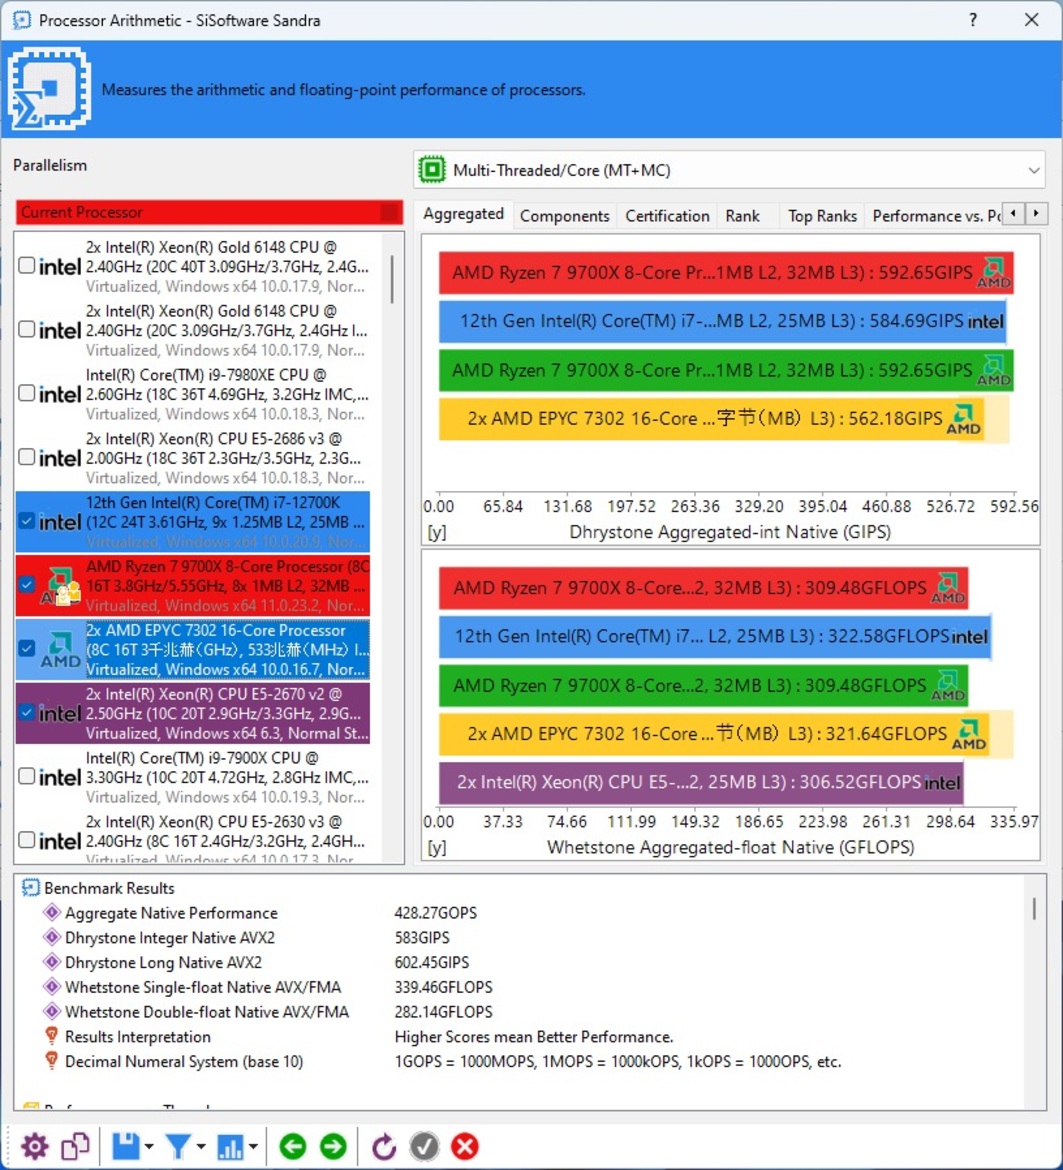Image resolution: width=1063 pixels, height=1170 pixels.
Task: Click the AMD logo of the EPYC 7302 entry
Action: coord(60,649)
